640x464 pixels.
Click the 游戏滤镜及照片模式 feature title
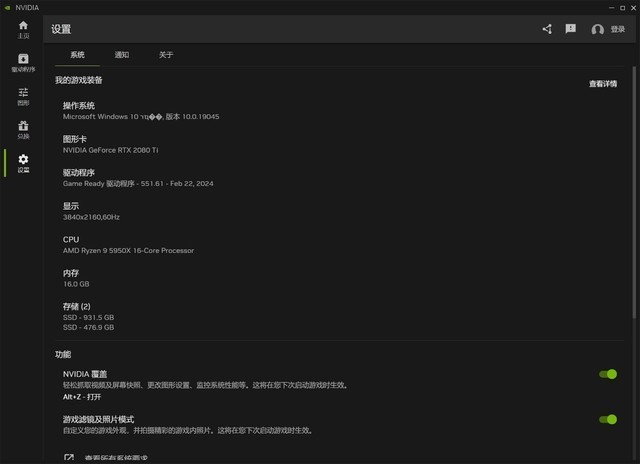(98, 419)
